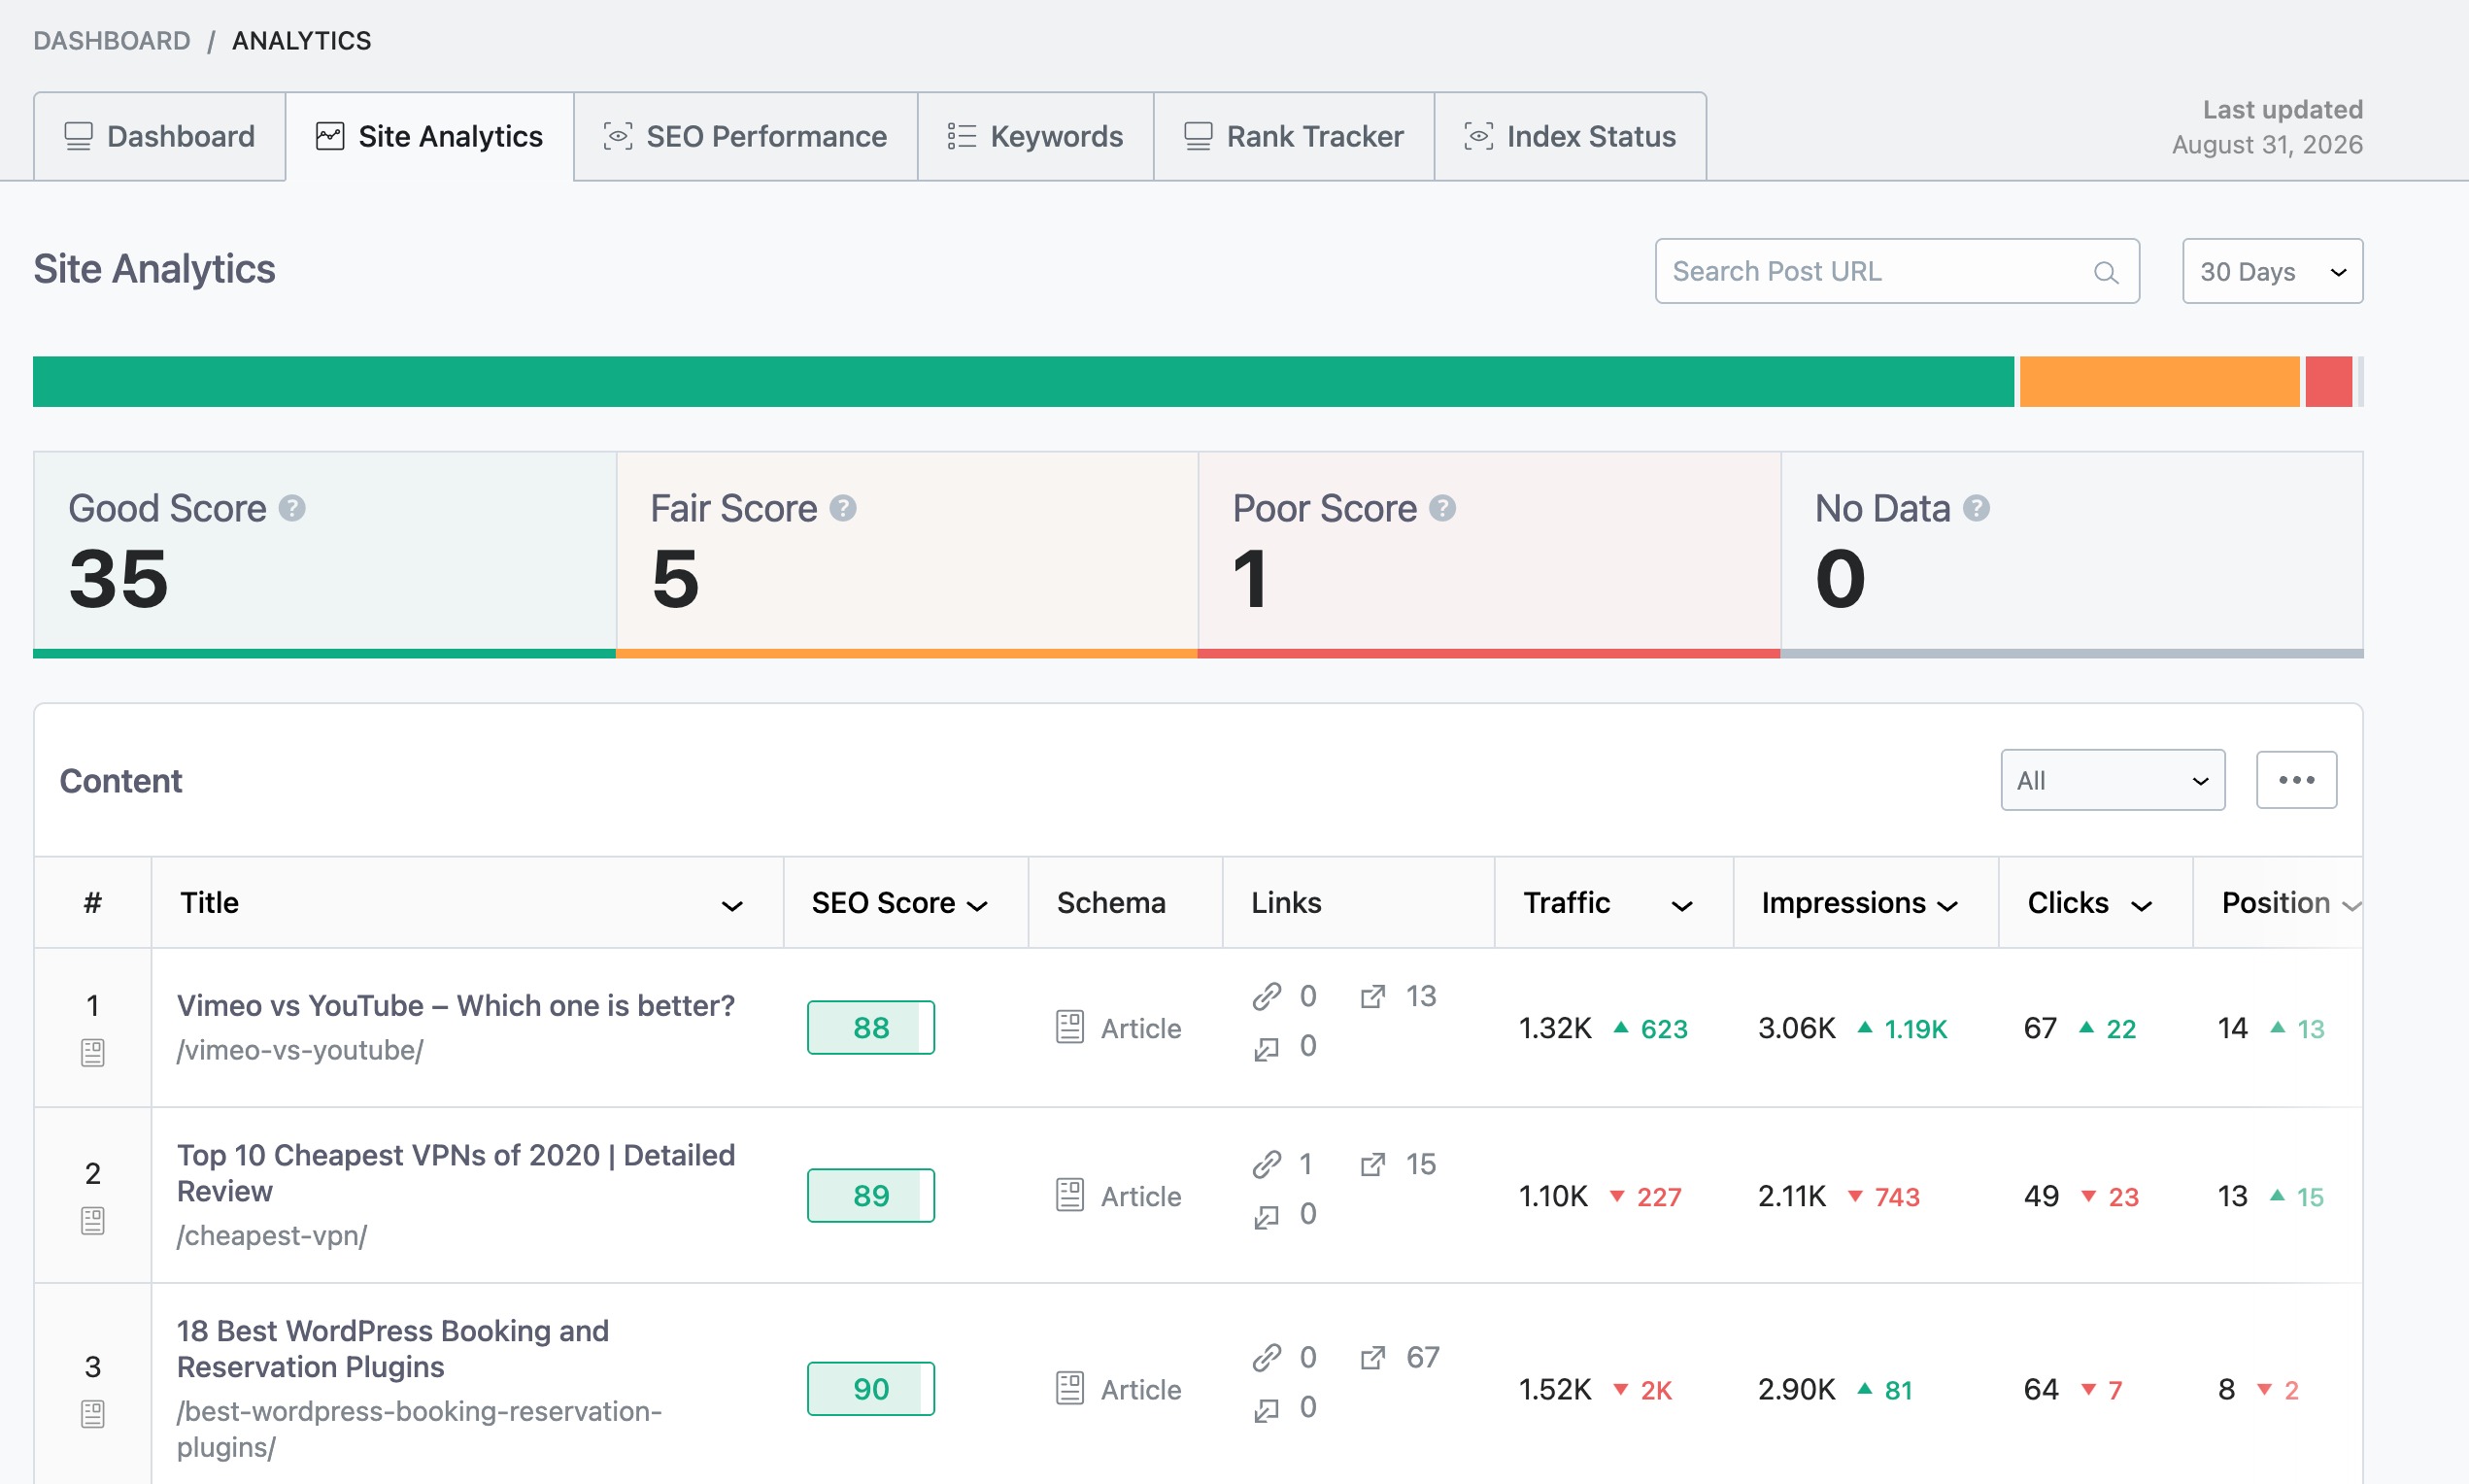
Task: Open the All content filter dropdown
Action: (x=2112, y=780)
